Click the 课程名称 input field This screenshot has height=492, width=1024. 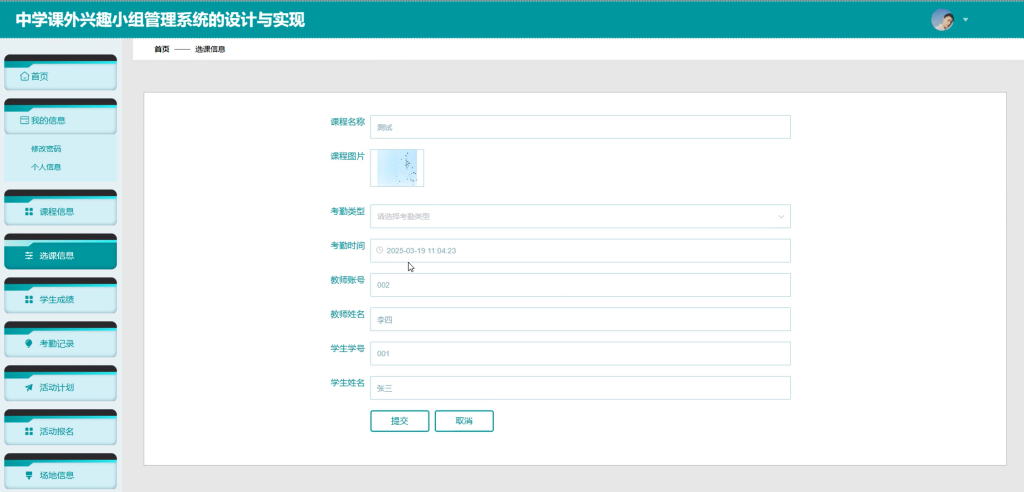[x=581, y=127]
